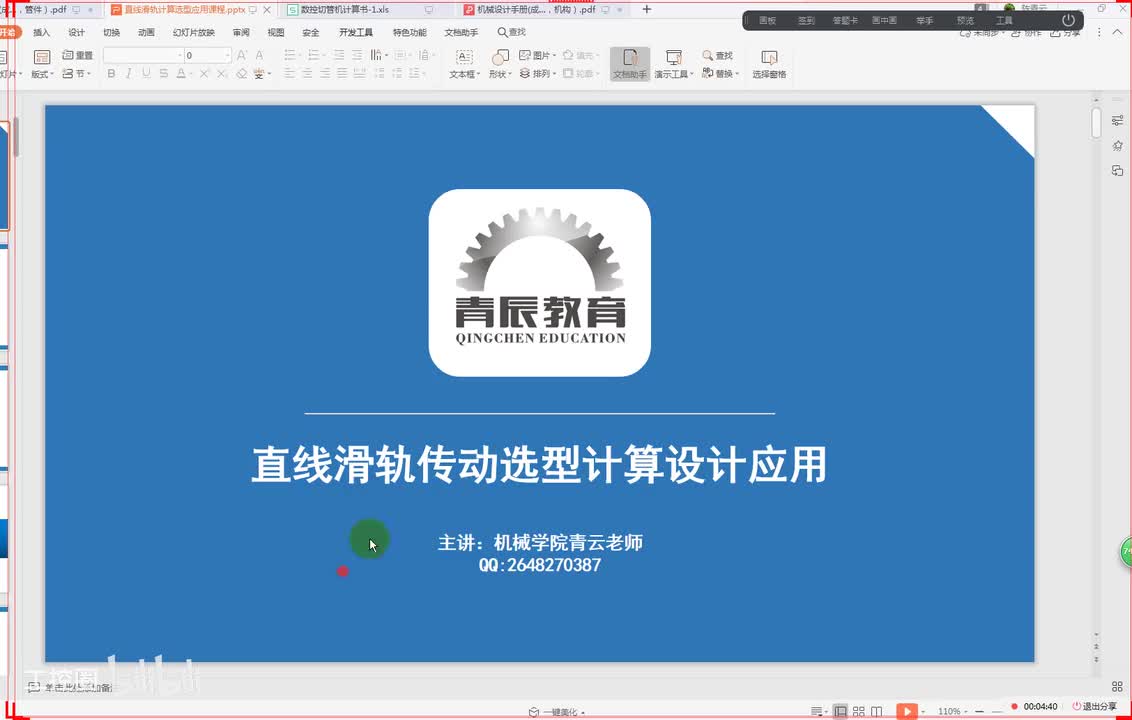1132x720 pixels.
Task: Open the 图片 picture insert dropdown
Action: tap(538, 55)
